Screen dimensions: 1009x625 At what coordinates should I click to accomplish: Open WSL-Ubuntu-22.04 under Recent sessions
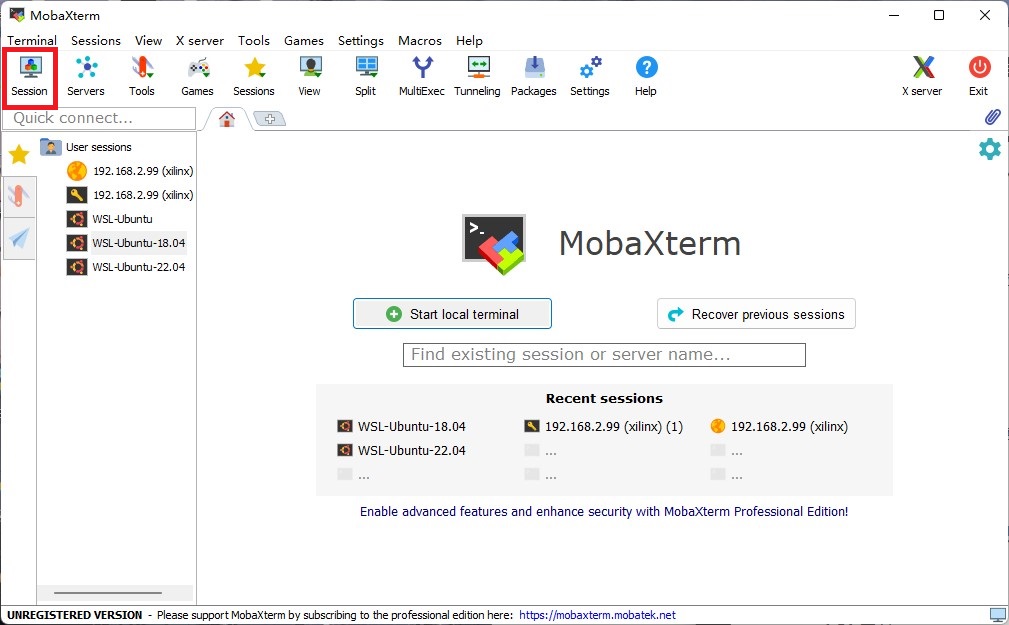tap(402, 451)
